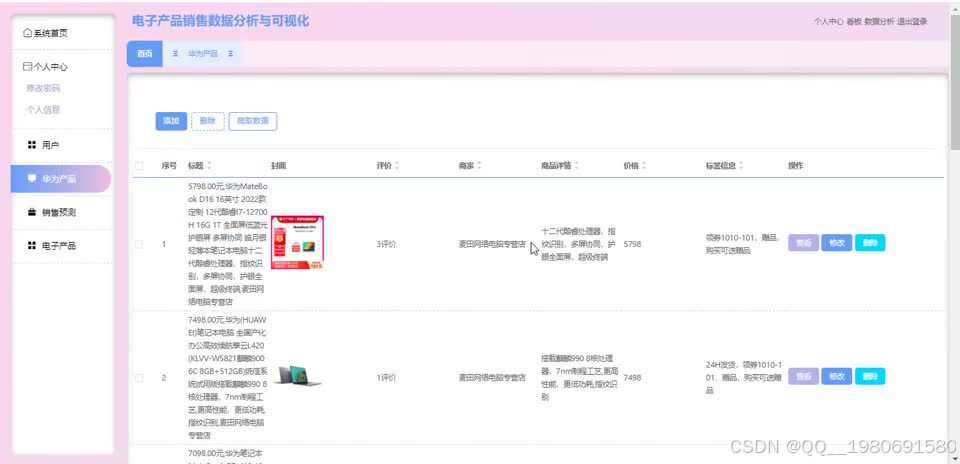Click the page title 电子产品销售数据分析与可视化
The height and width of the screenshot is (464, 960).
pos(220,21)
